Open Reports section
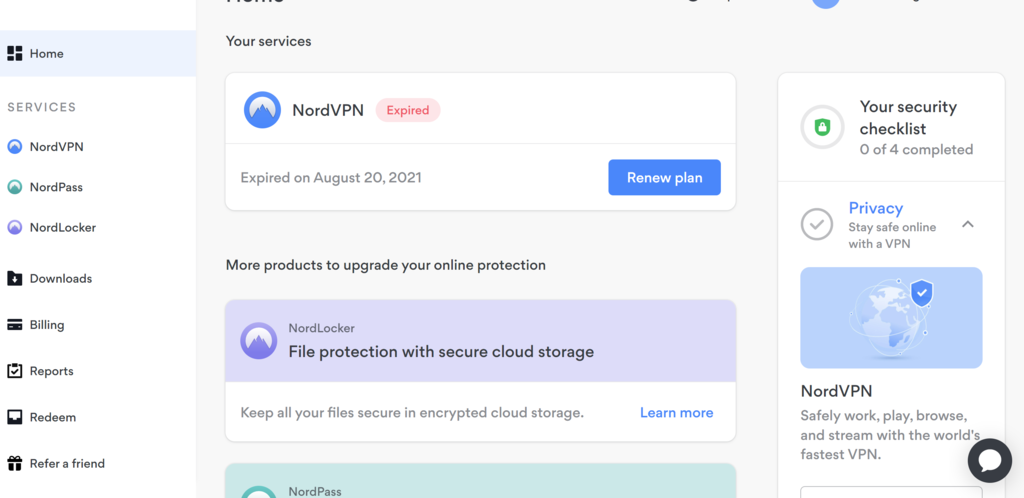The width and height of the screenshot is (1024, 498). coord(52,371)
